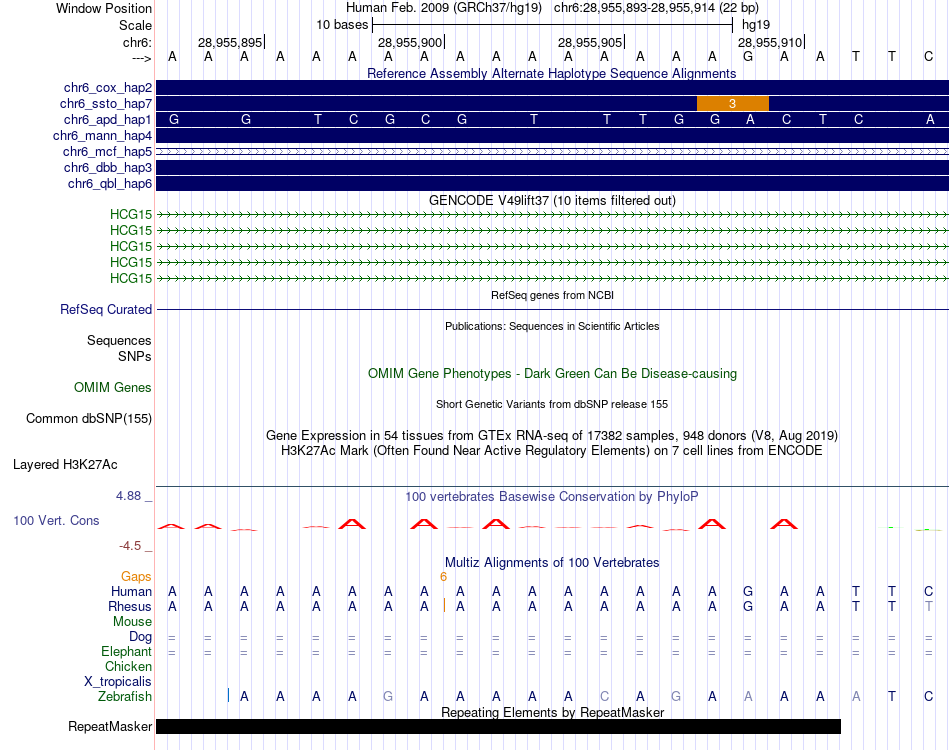Click the 100 Vert. Cons label
The image size is (950, 750).
coord(56,520)
